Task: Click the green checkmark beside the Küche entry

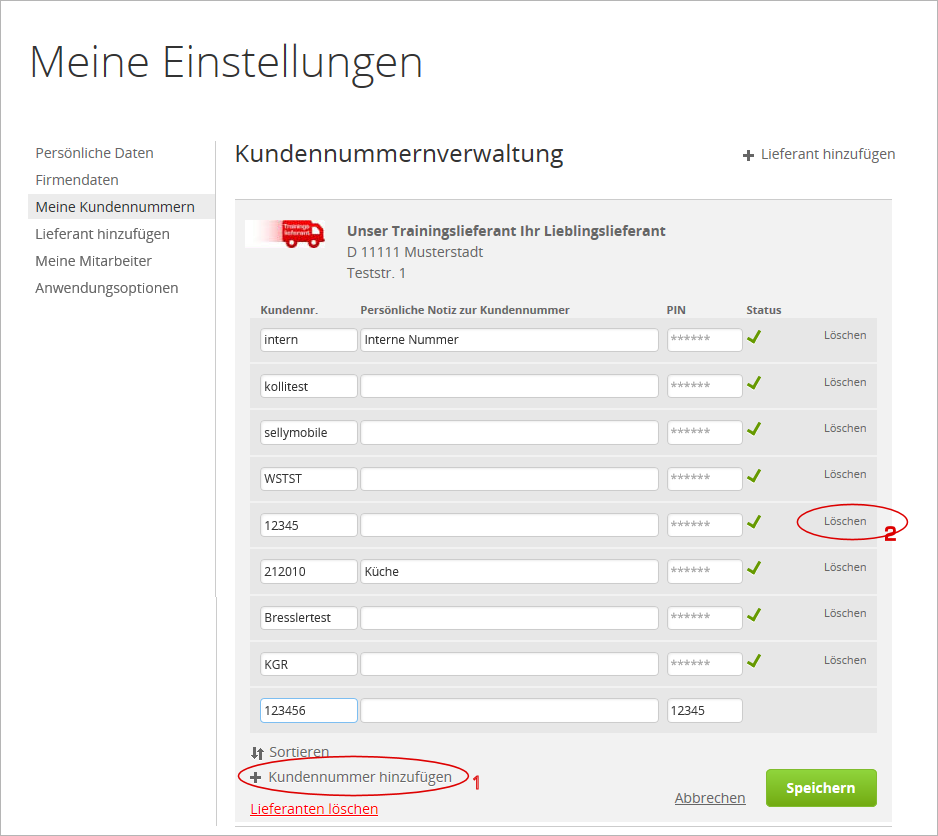Action: pos(755,567)
